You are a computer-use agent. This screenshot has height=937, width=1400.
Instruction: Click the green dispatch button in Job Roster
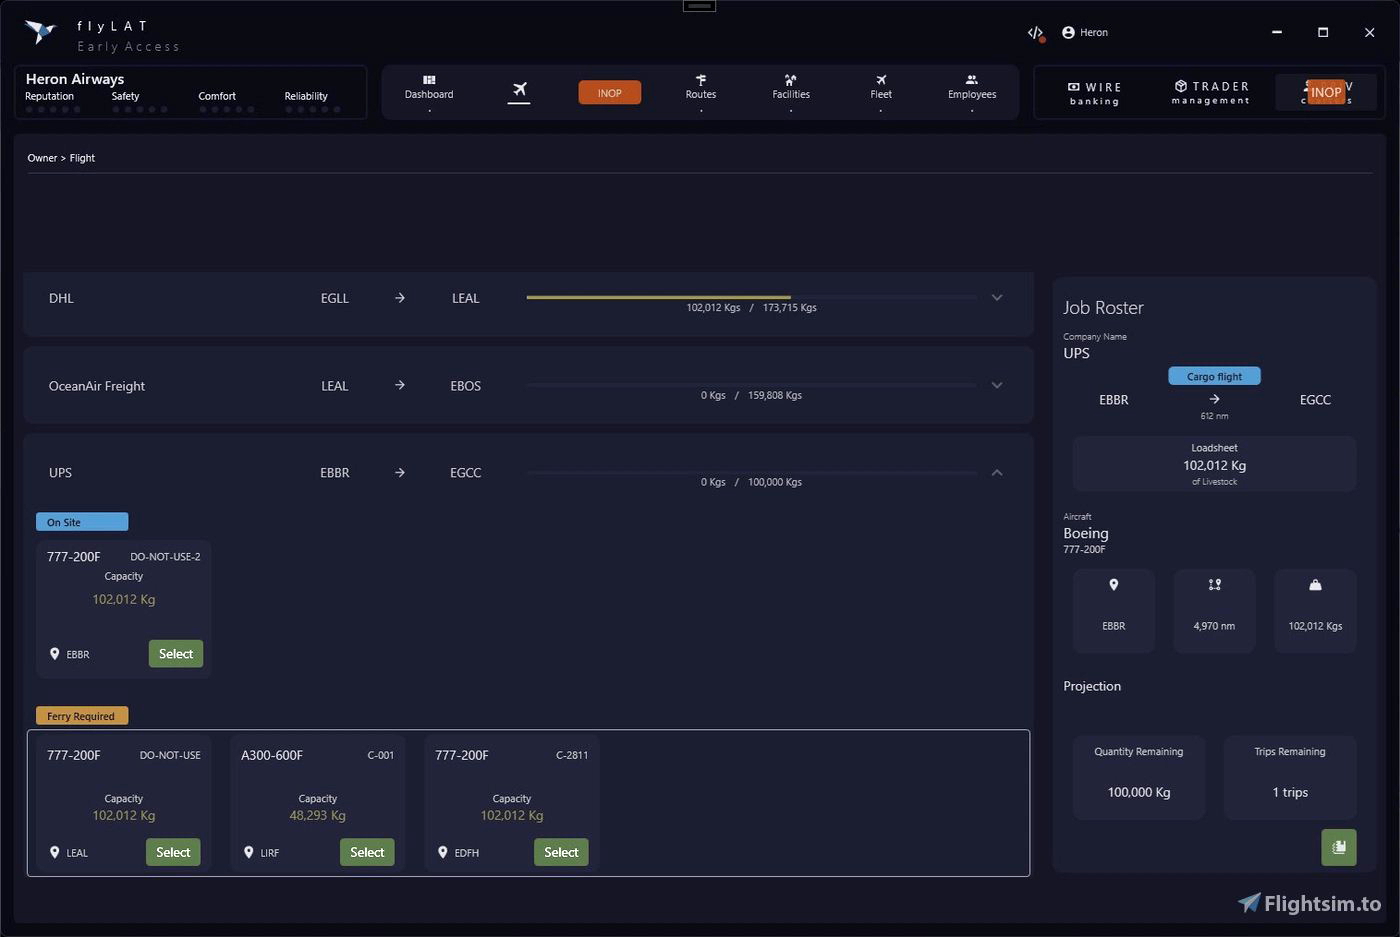[1339, 847]
